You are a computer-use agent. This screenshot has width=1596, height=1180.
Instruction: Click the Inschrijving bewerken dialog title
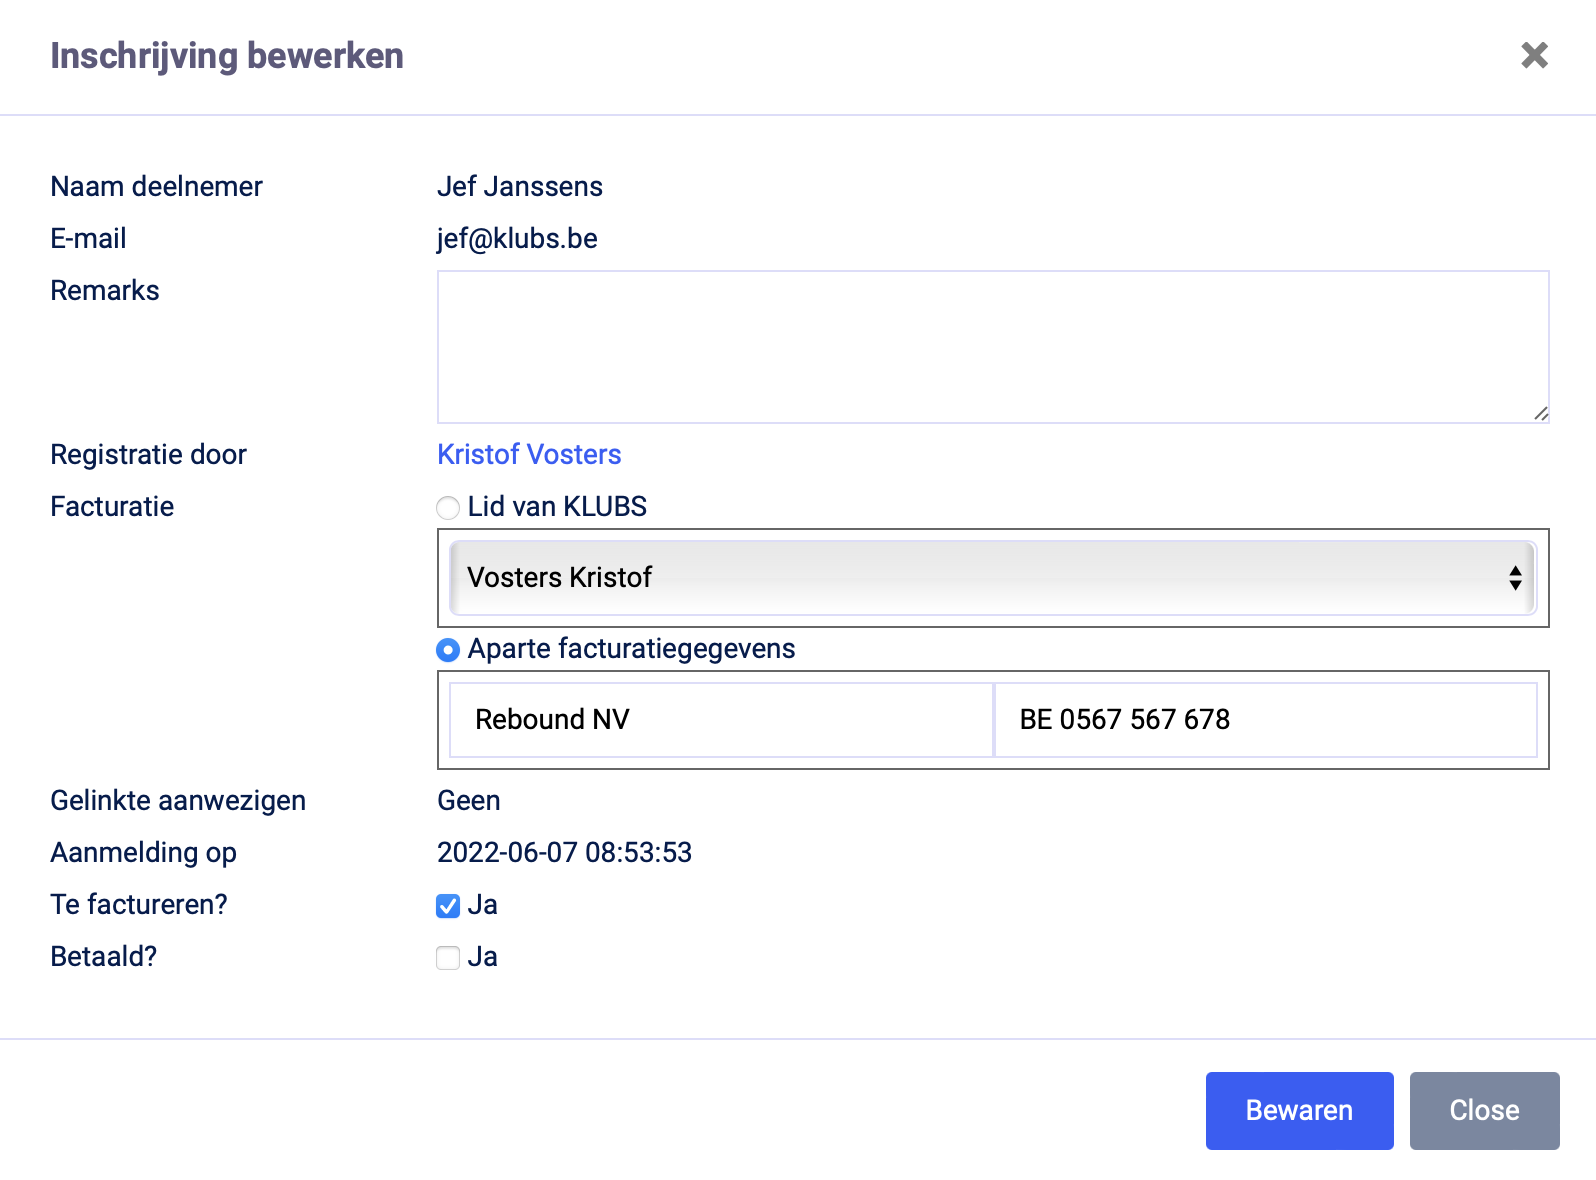(227, 56)
